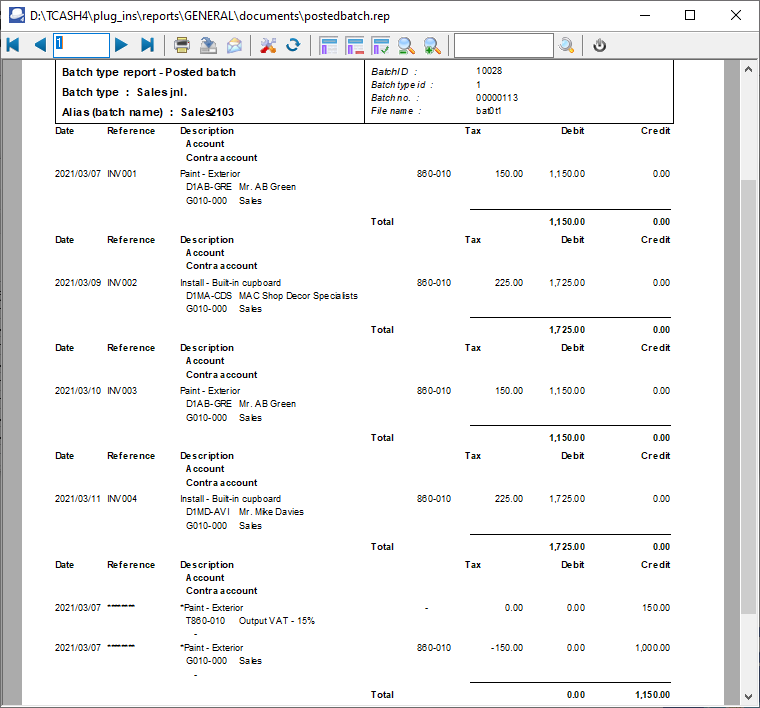Go to the first page of report

pos(13,45)
